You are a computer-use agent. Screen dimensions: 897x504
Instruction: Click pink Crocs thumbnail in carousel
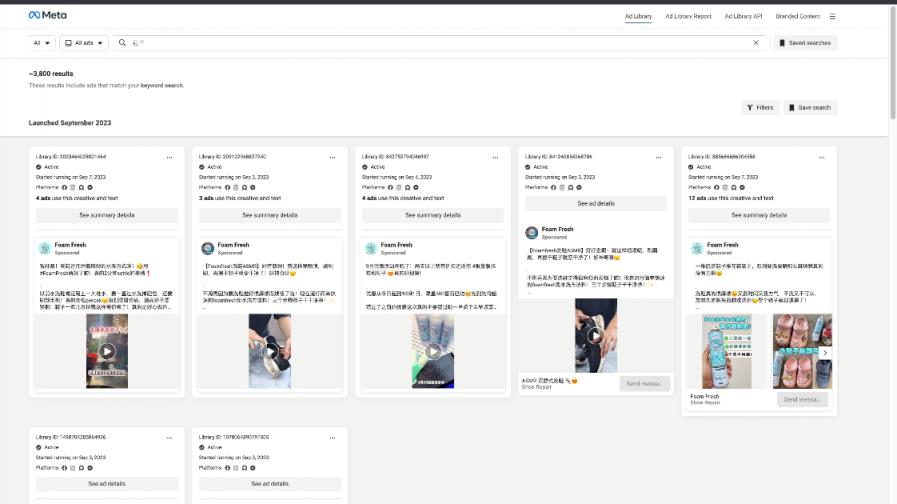pos(802,351)
